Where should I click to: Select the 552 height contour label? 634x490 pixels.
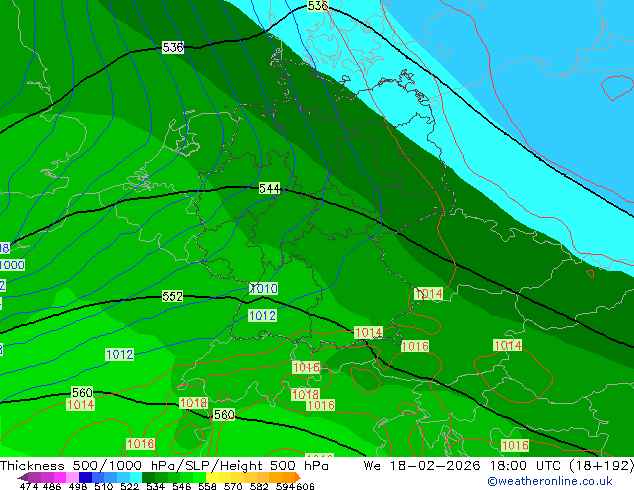click(x=173, y=296)
